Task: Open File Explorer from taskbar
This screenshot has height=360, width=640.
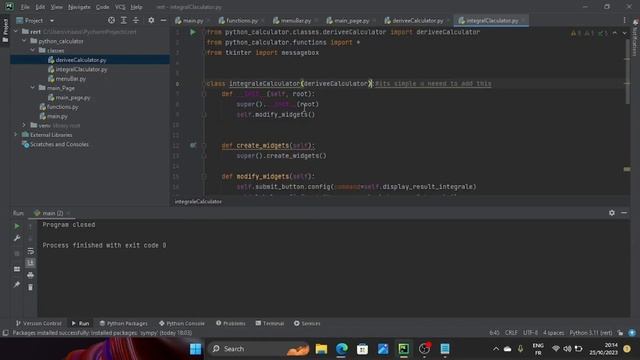Action: coord(321,349)
